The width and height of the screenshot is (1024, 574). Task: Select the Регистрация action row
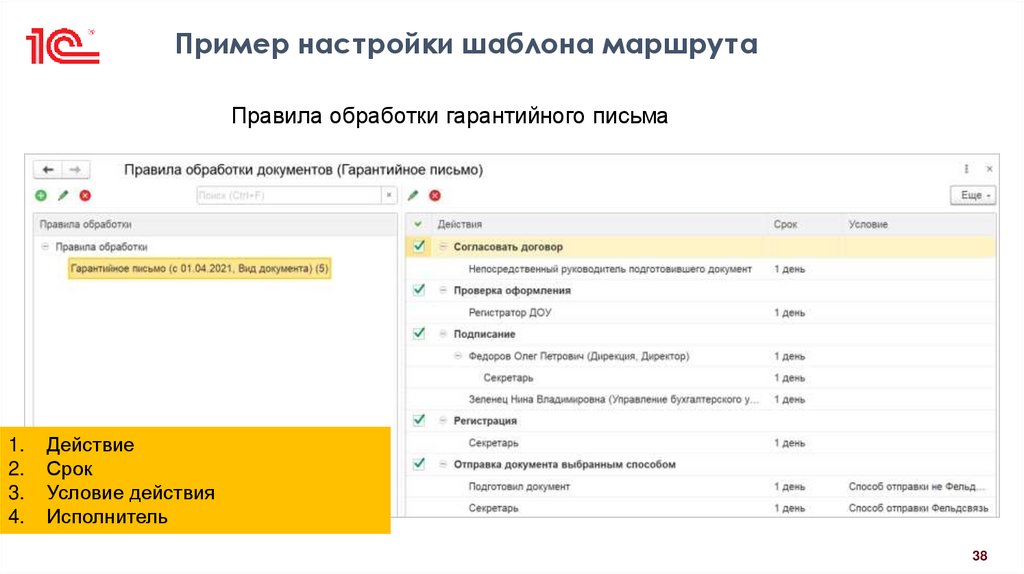pyautogui.click(x=701, y=421)
